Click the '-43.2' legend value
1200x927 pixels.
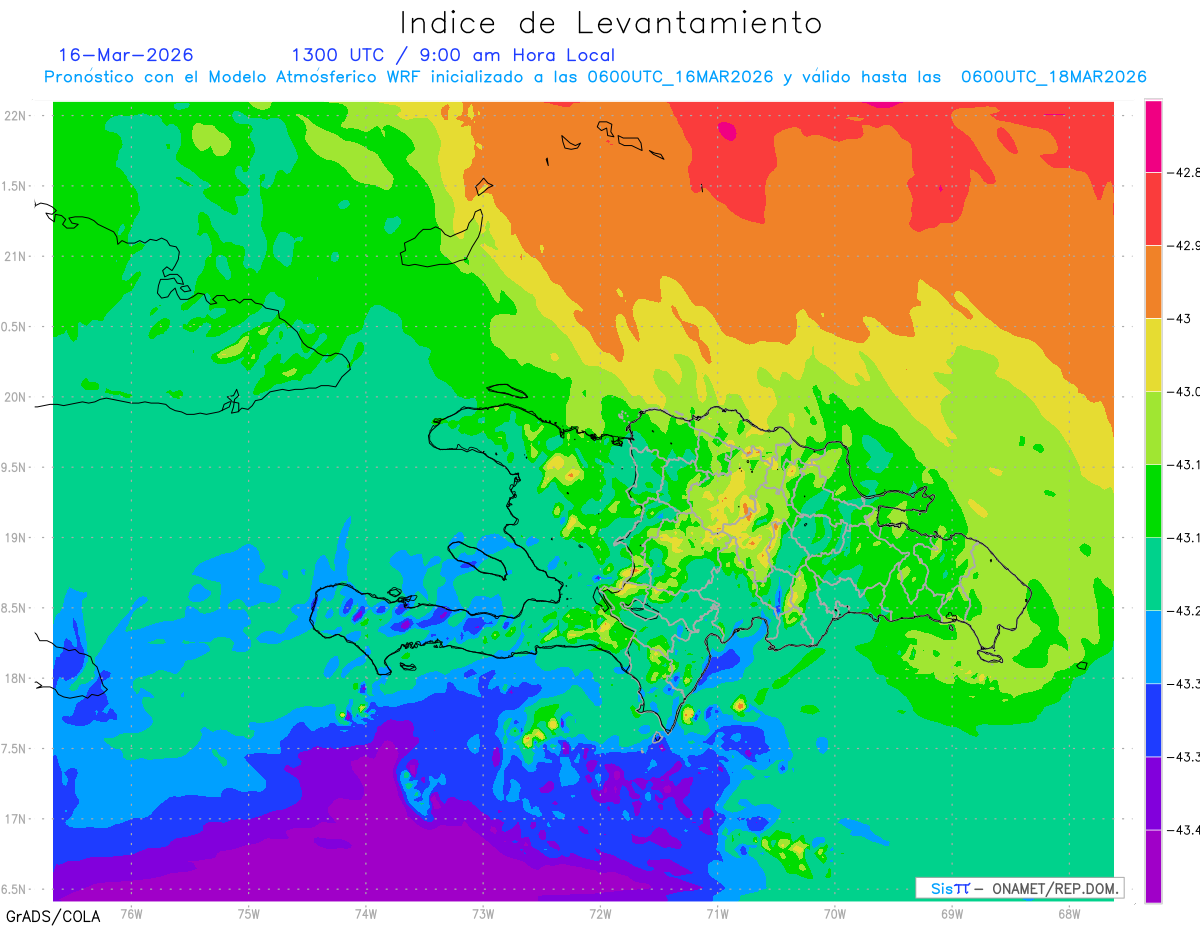(x=1183, y=611)
